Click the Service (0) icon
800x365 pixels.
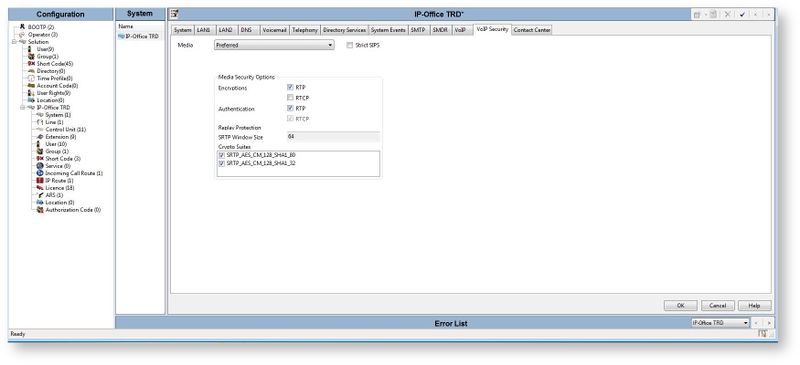[x=40, y=166]
